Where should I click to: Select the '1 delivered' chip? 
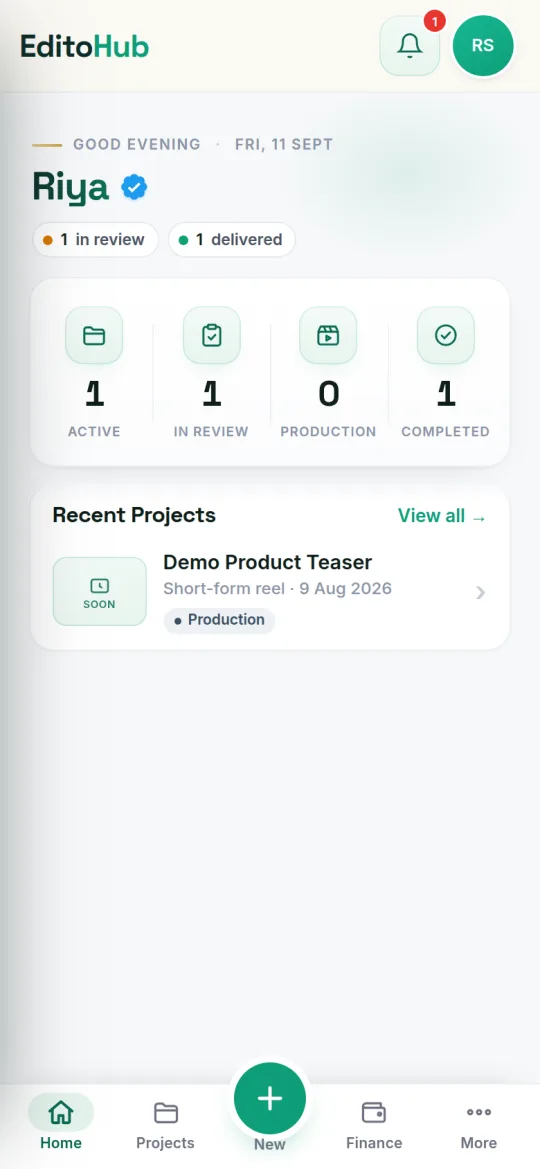(232, 240)
